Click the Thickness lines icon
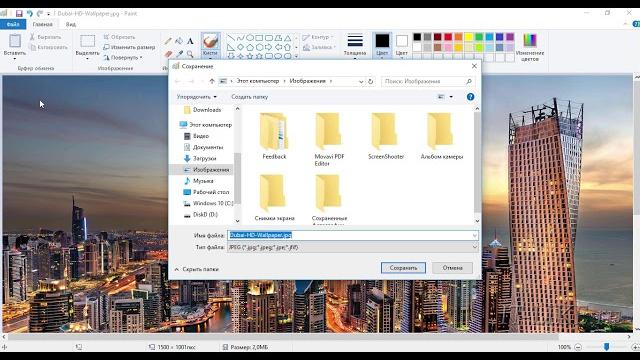Viewport: 640px width, 360px height. [x=355, y=40]
